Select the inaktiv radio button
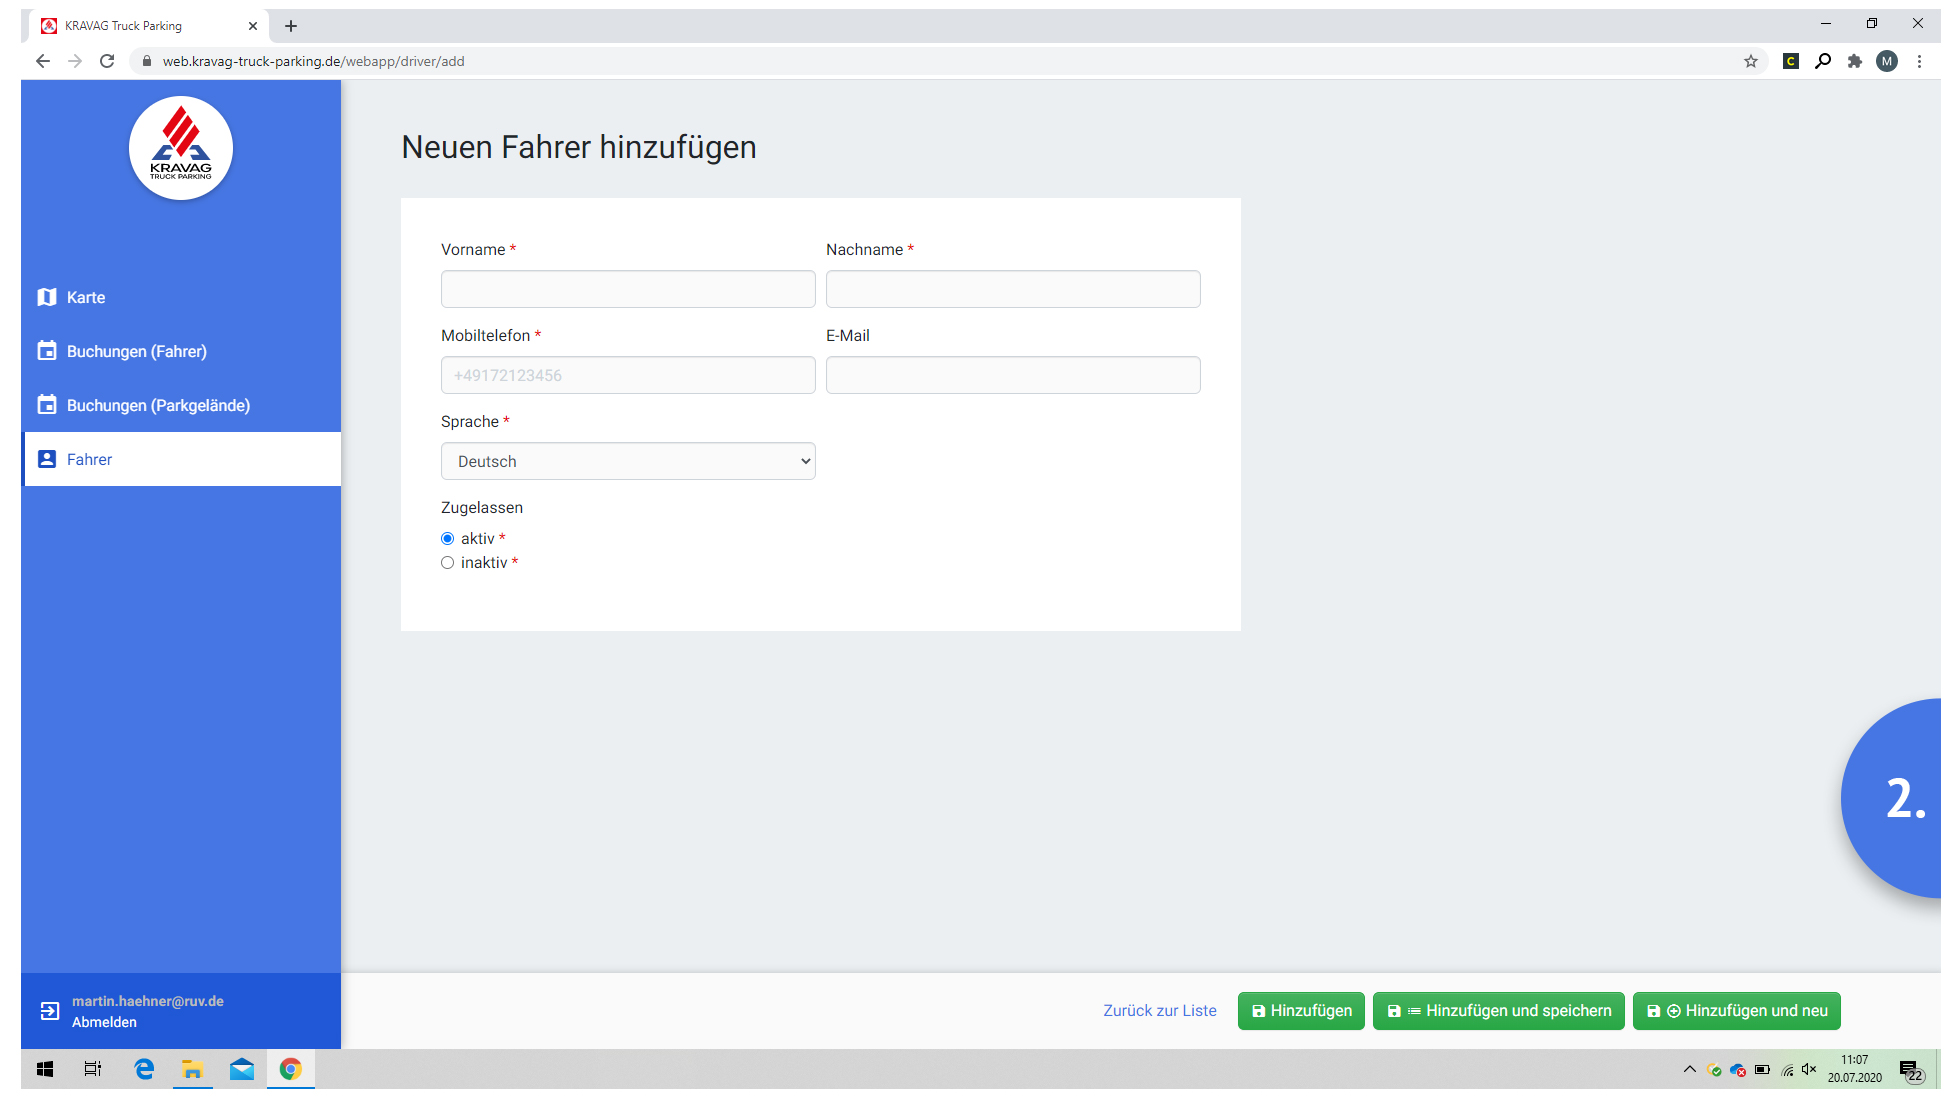 pos(448,562)
